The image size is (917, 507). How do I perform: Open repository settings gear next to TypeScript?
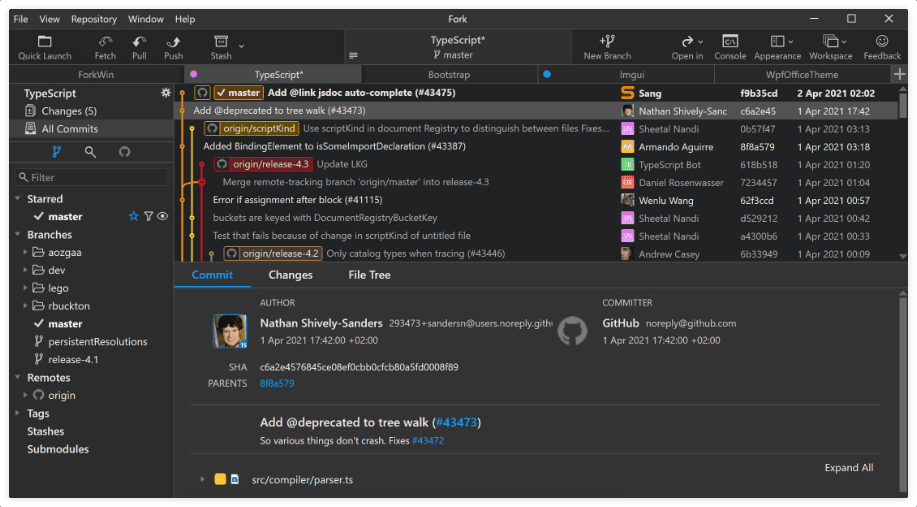click(166, 93)
